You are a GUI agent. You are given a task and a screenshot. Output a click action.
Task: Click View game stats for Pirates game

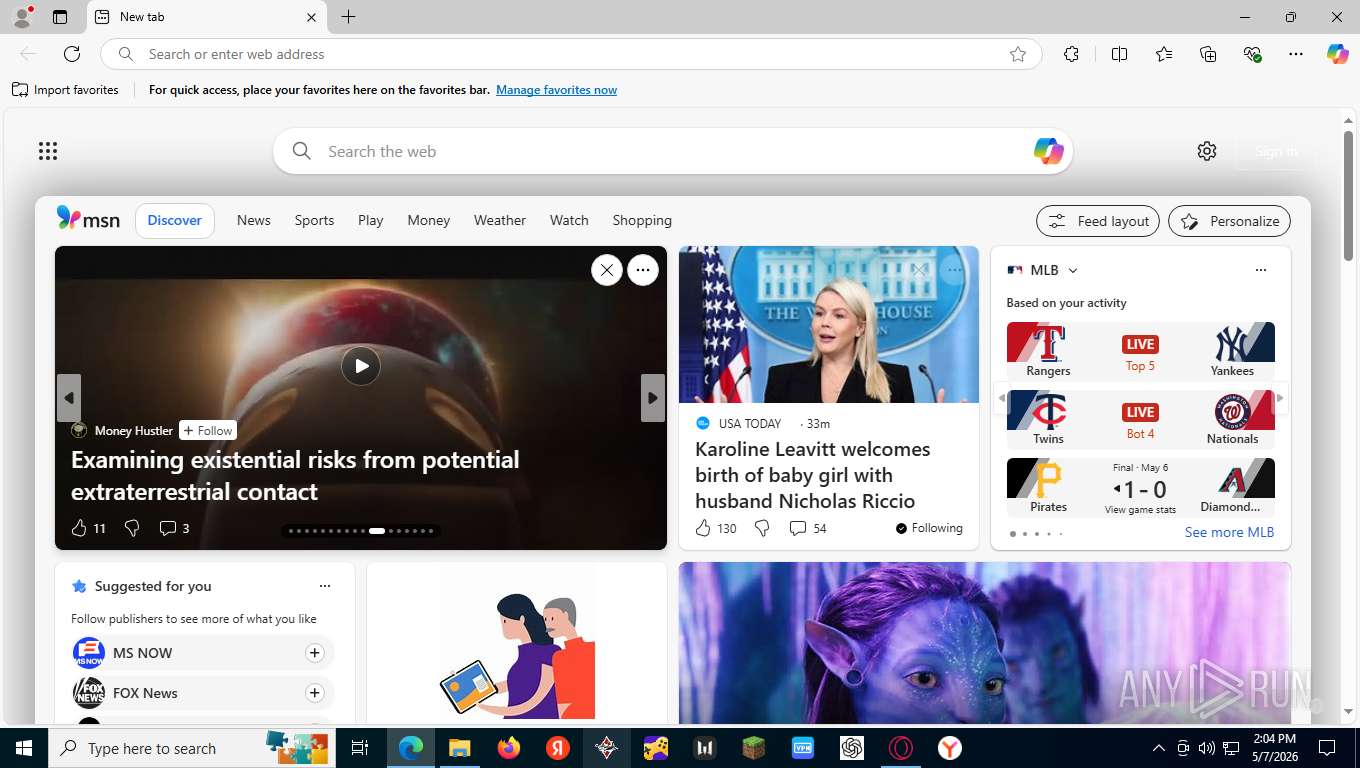click(x=1140, y=510)
